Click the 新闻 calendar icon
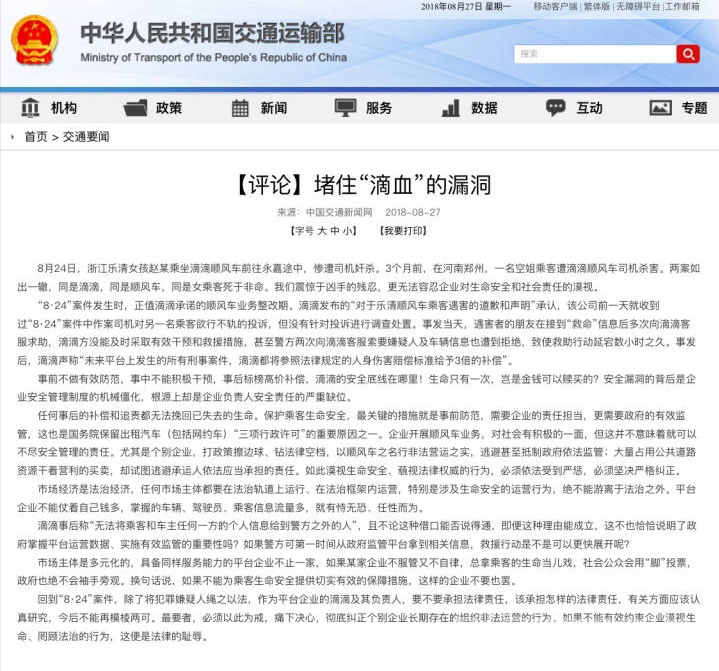 click(240, 108)
